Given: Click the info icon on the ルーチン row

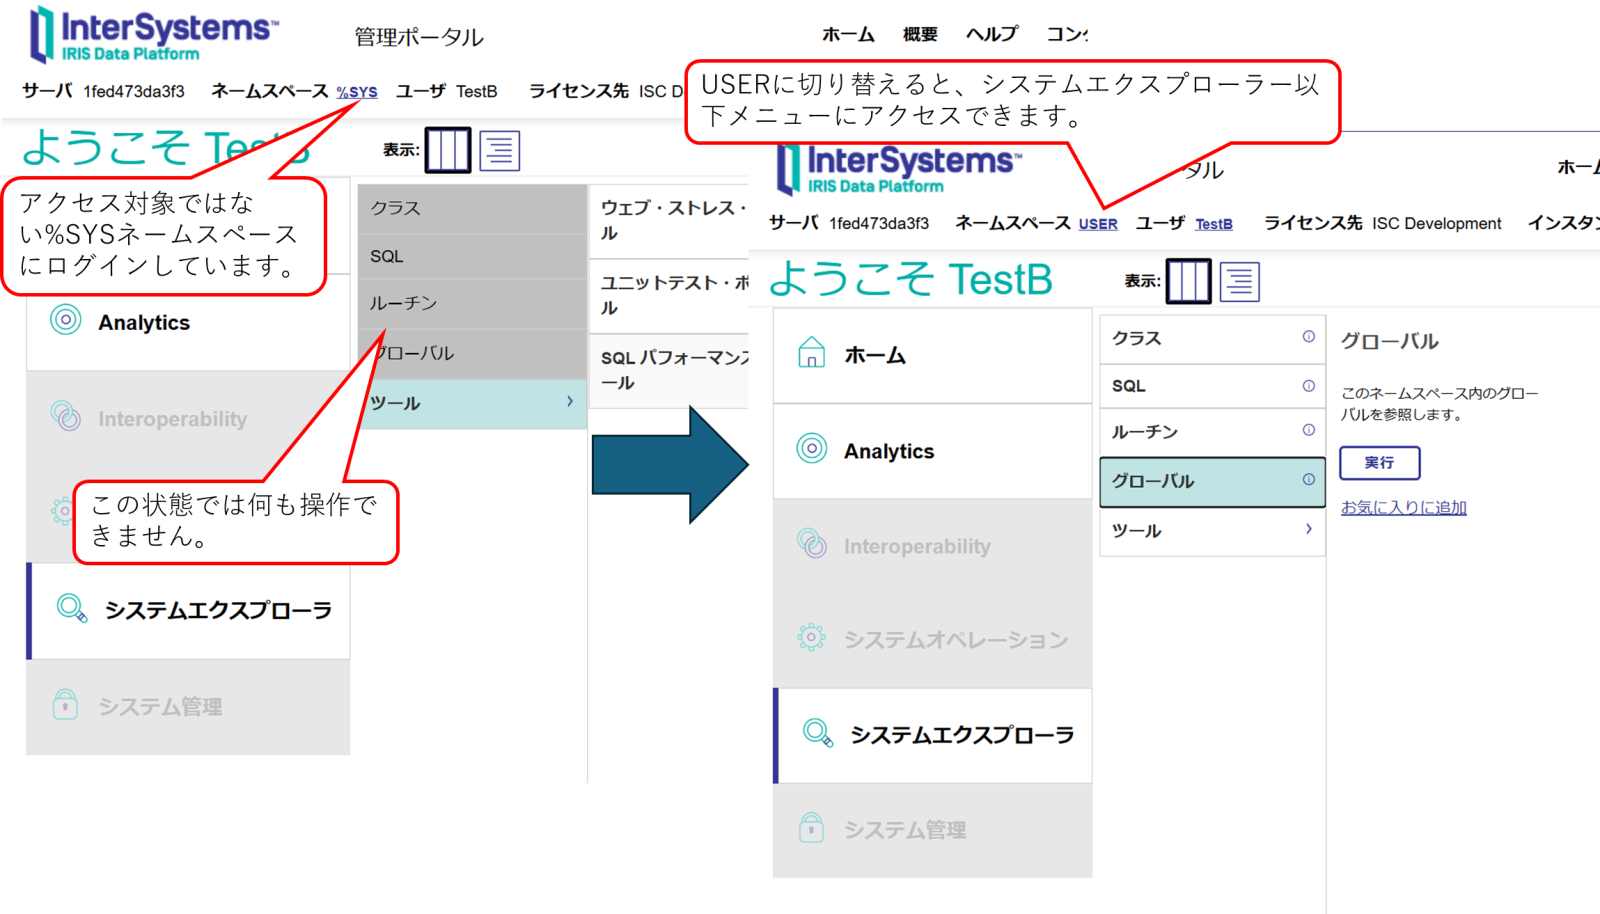Looking at the screenshot, I should (x=1308, y=430).
